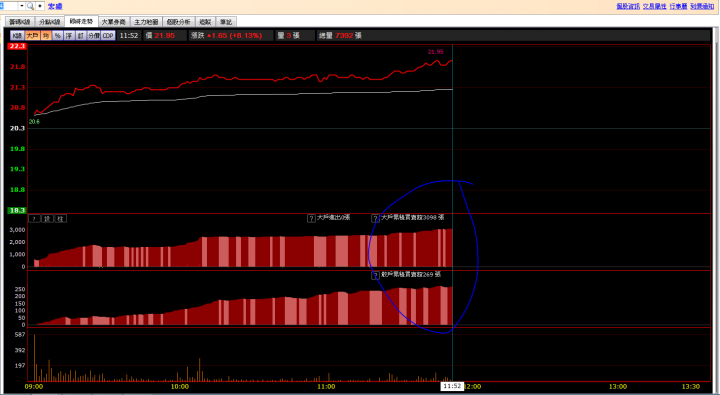Viewport: 720px width, 395px height.
Task: Click the ? icon beside 散戶累積買賣超269張
Action: pos(375,275)
